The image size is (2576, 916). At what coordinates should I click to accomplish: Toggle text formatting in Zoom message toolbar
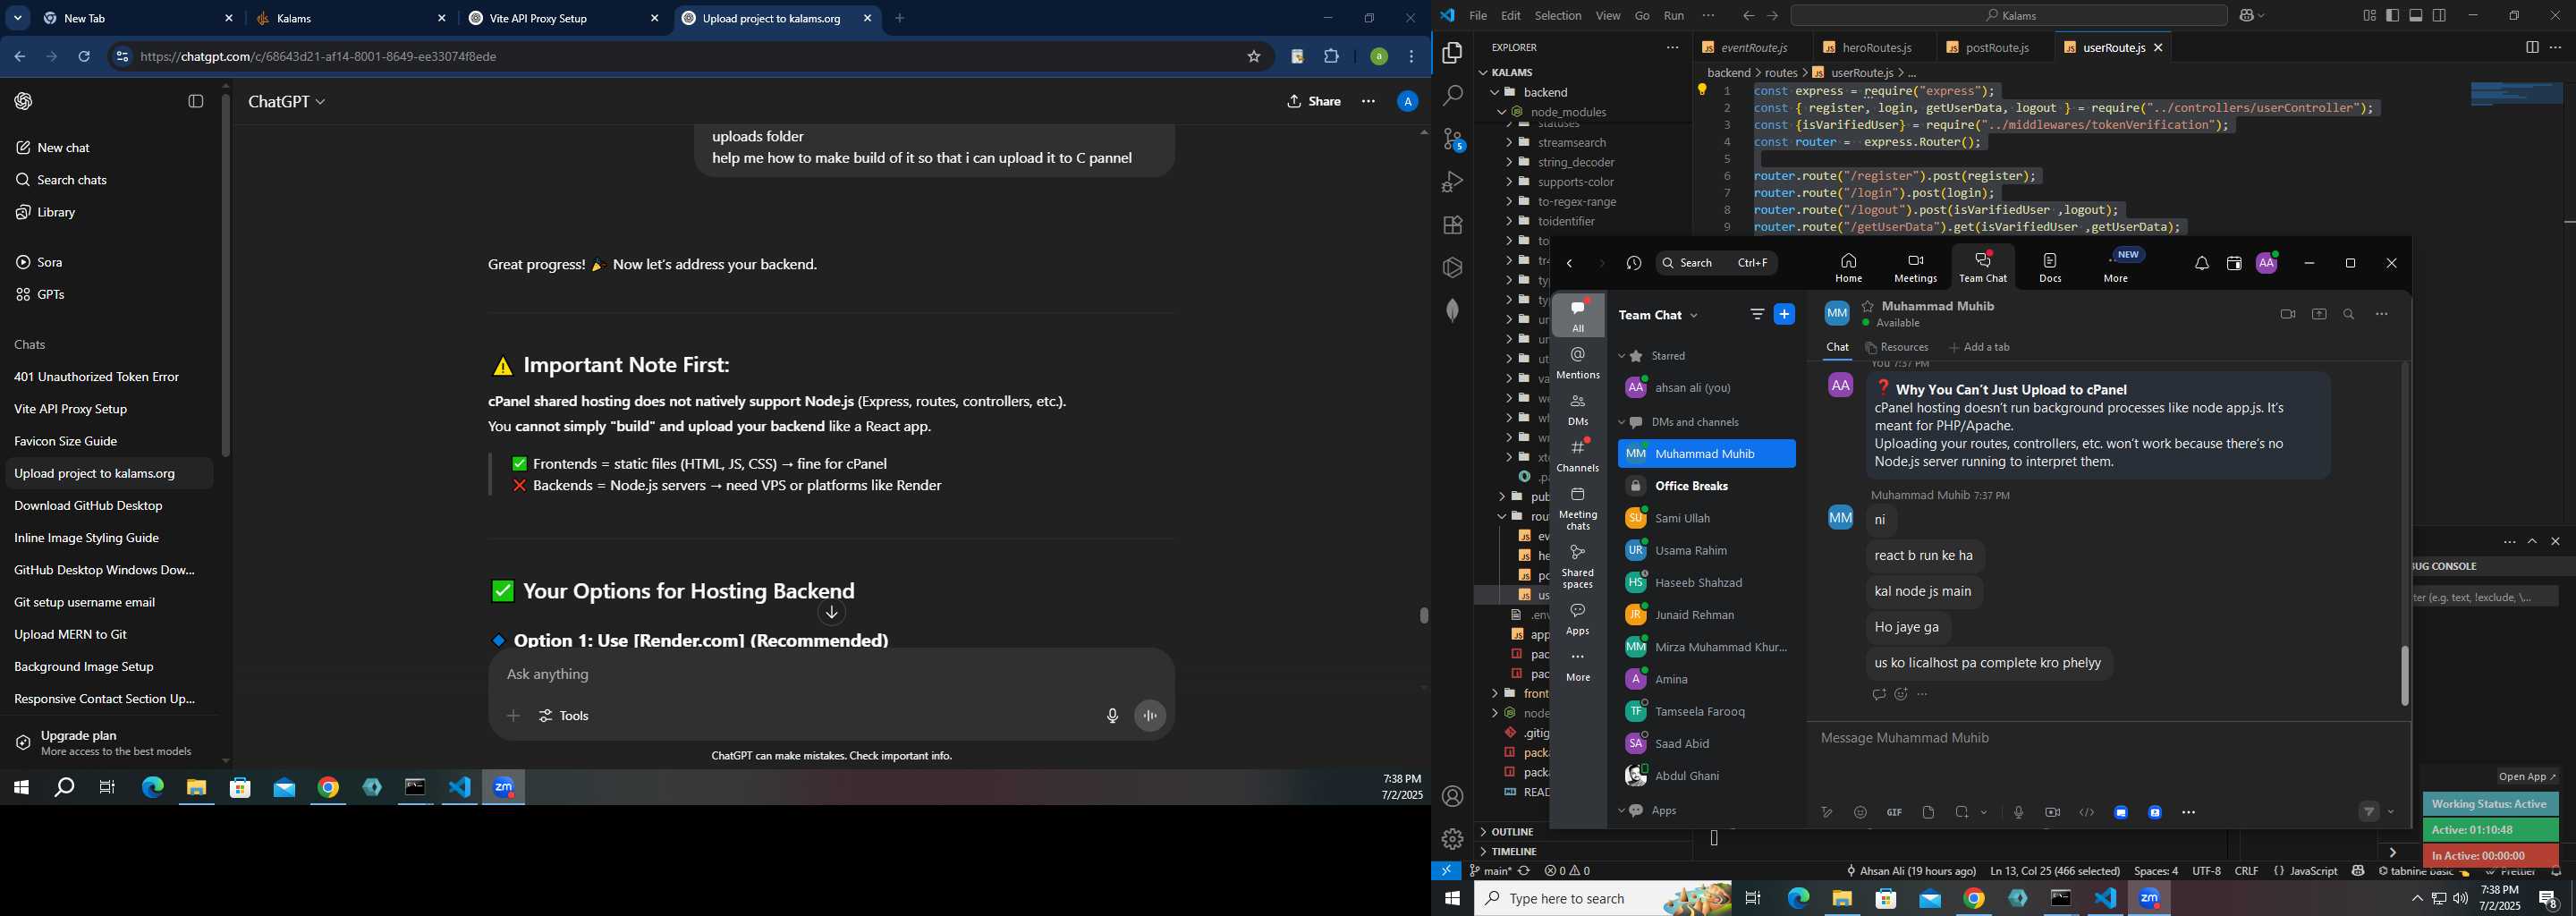pos(1826,813)
